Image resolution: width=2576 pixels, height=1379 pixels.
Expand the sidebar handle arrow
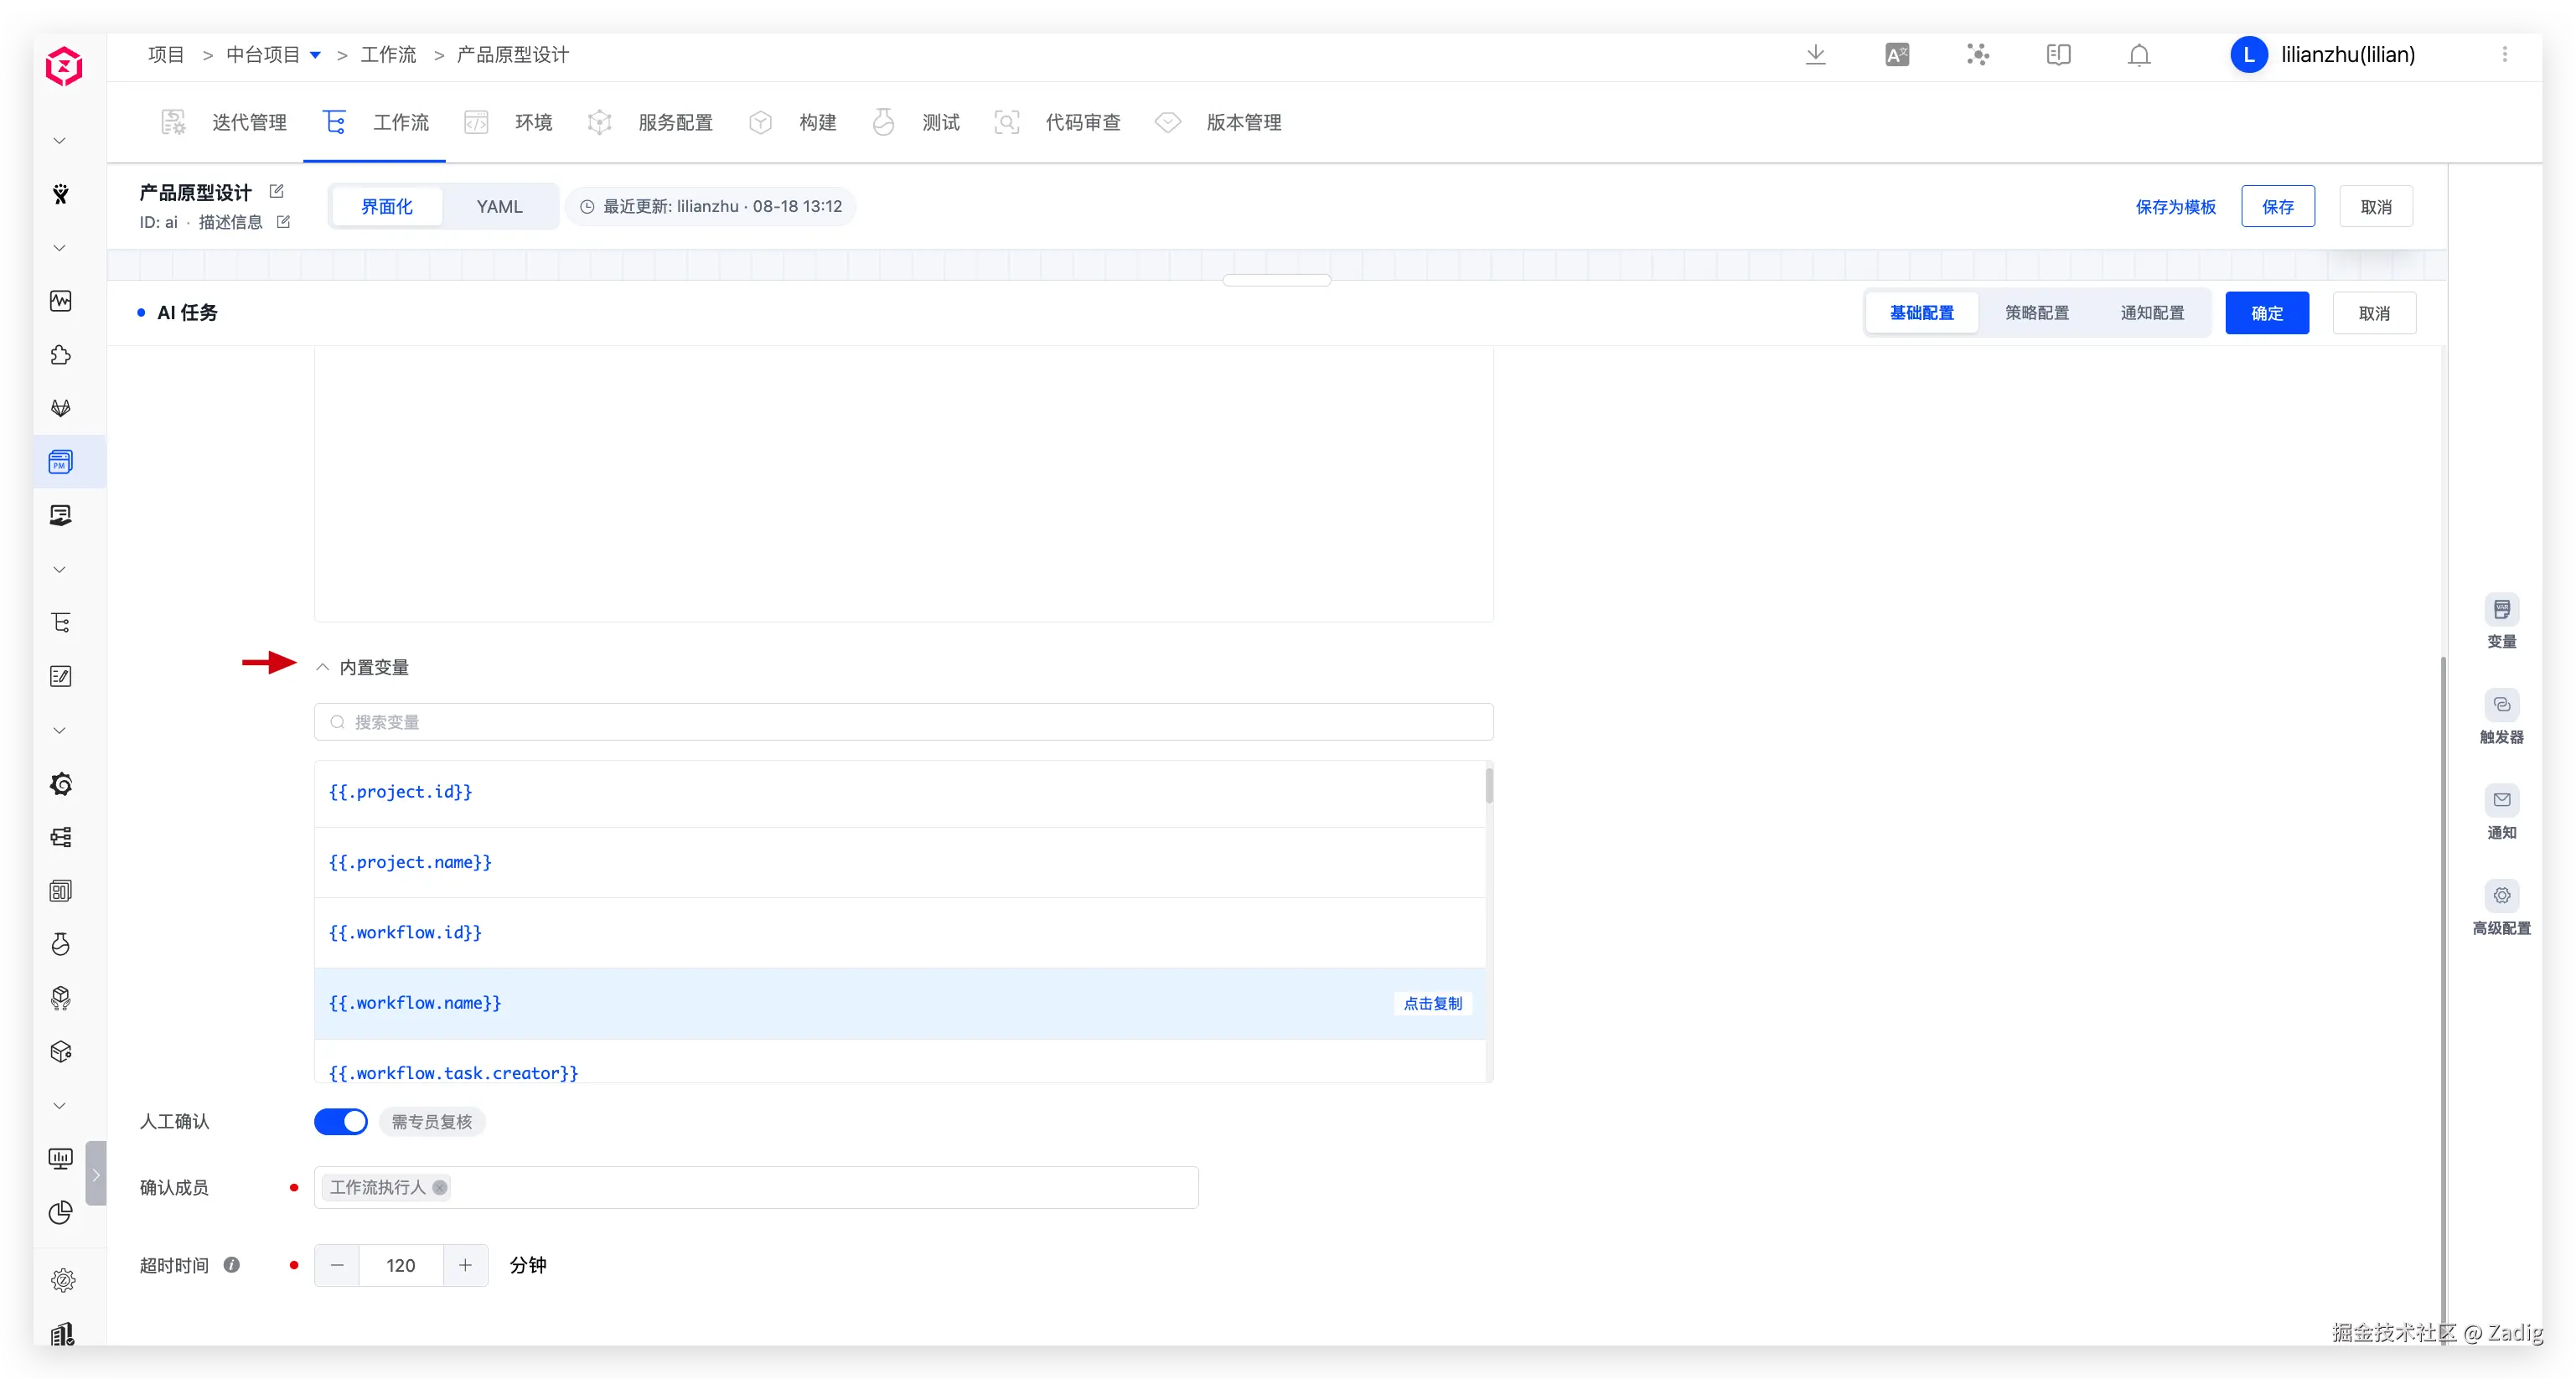96,1174
